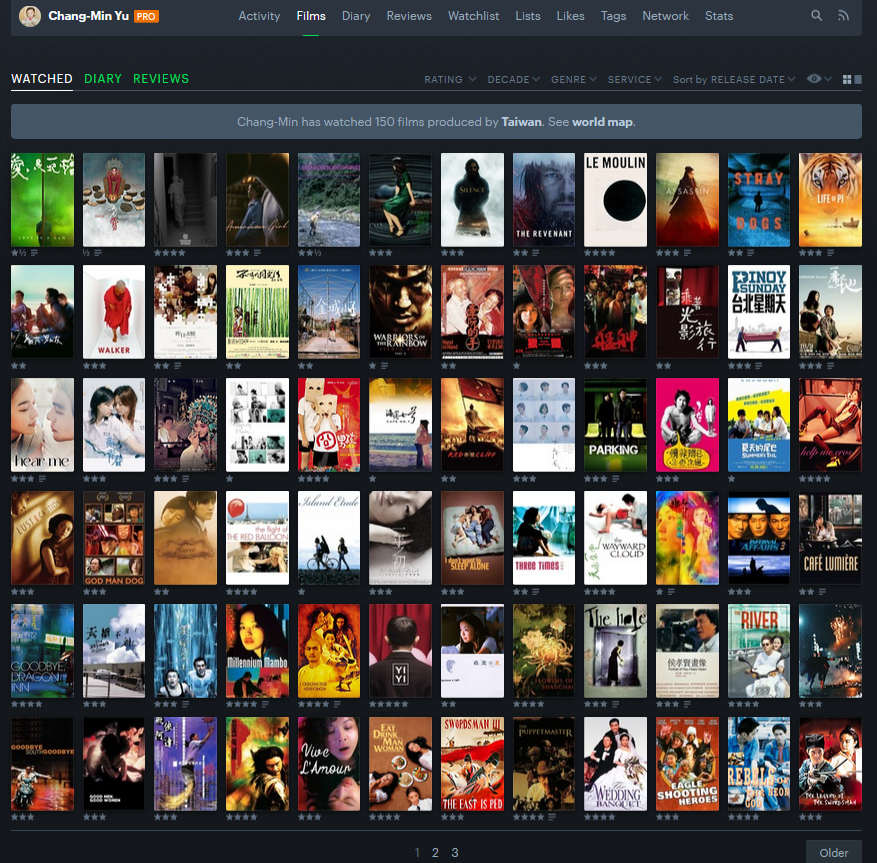The height and width of the screenshot is (863, 877).
Task: Open the Wayward Cloud poster
Action: tap(615, 538)
